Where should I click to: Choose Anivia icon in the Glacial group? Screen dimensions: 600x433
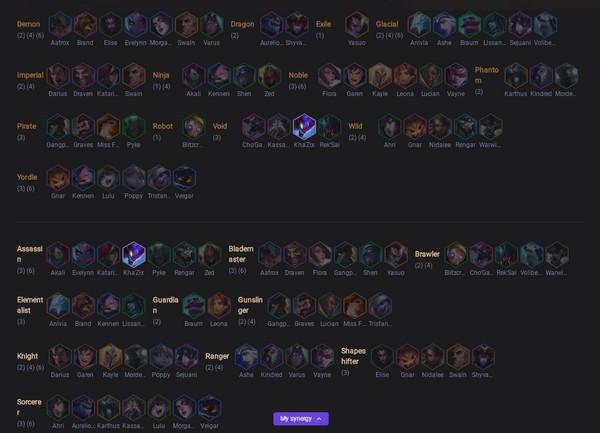click(419, 24)
